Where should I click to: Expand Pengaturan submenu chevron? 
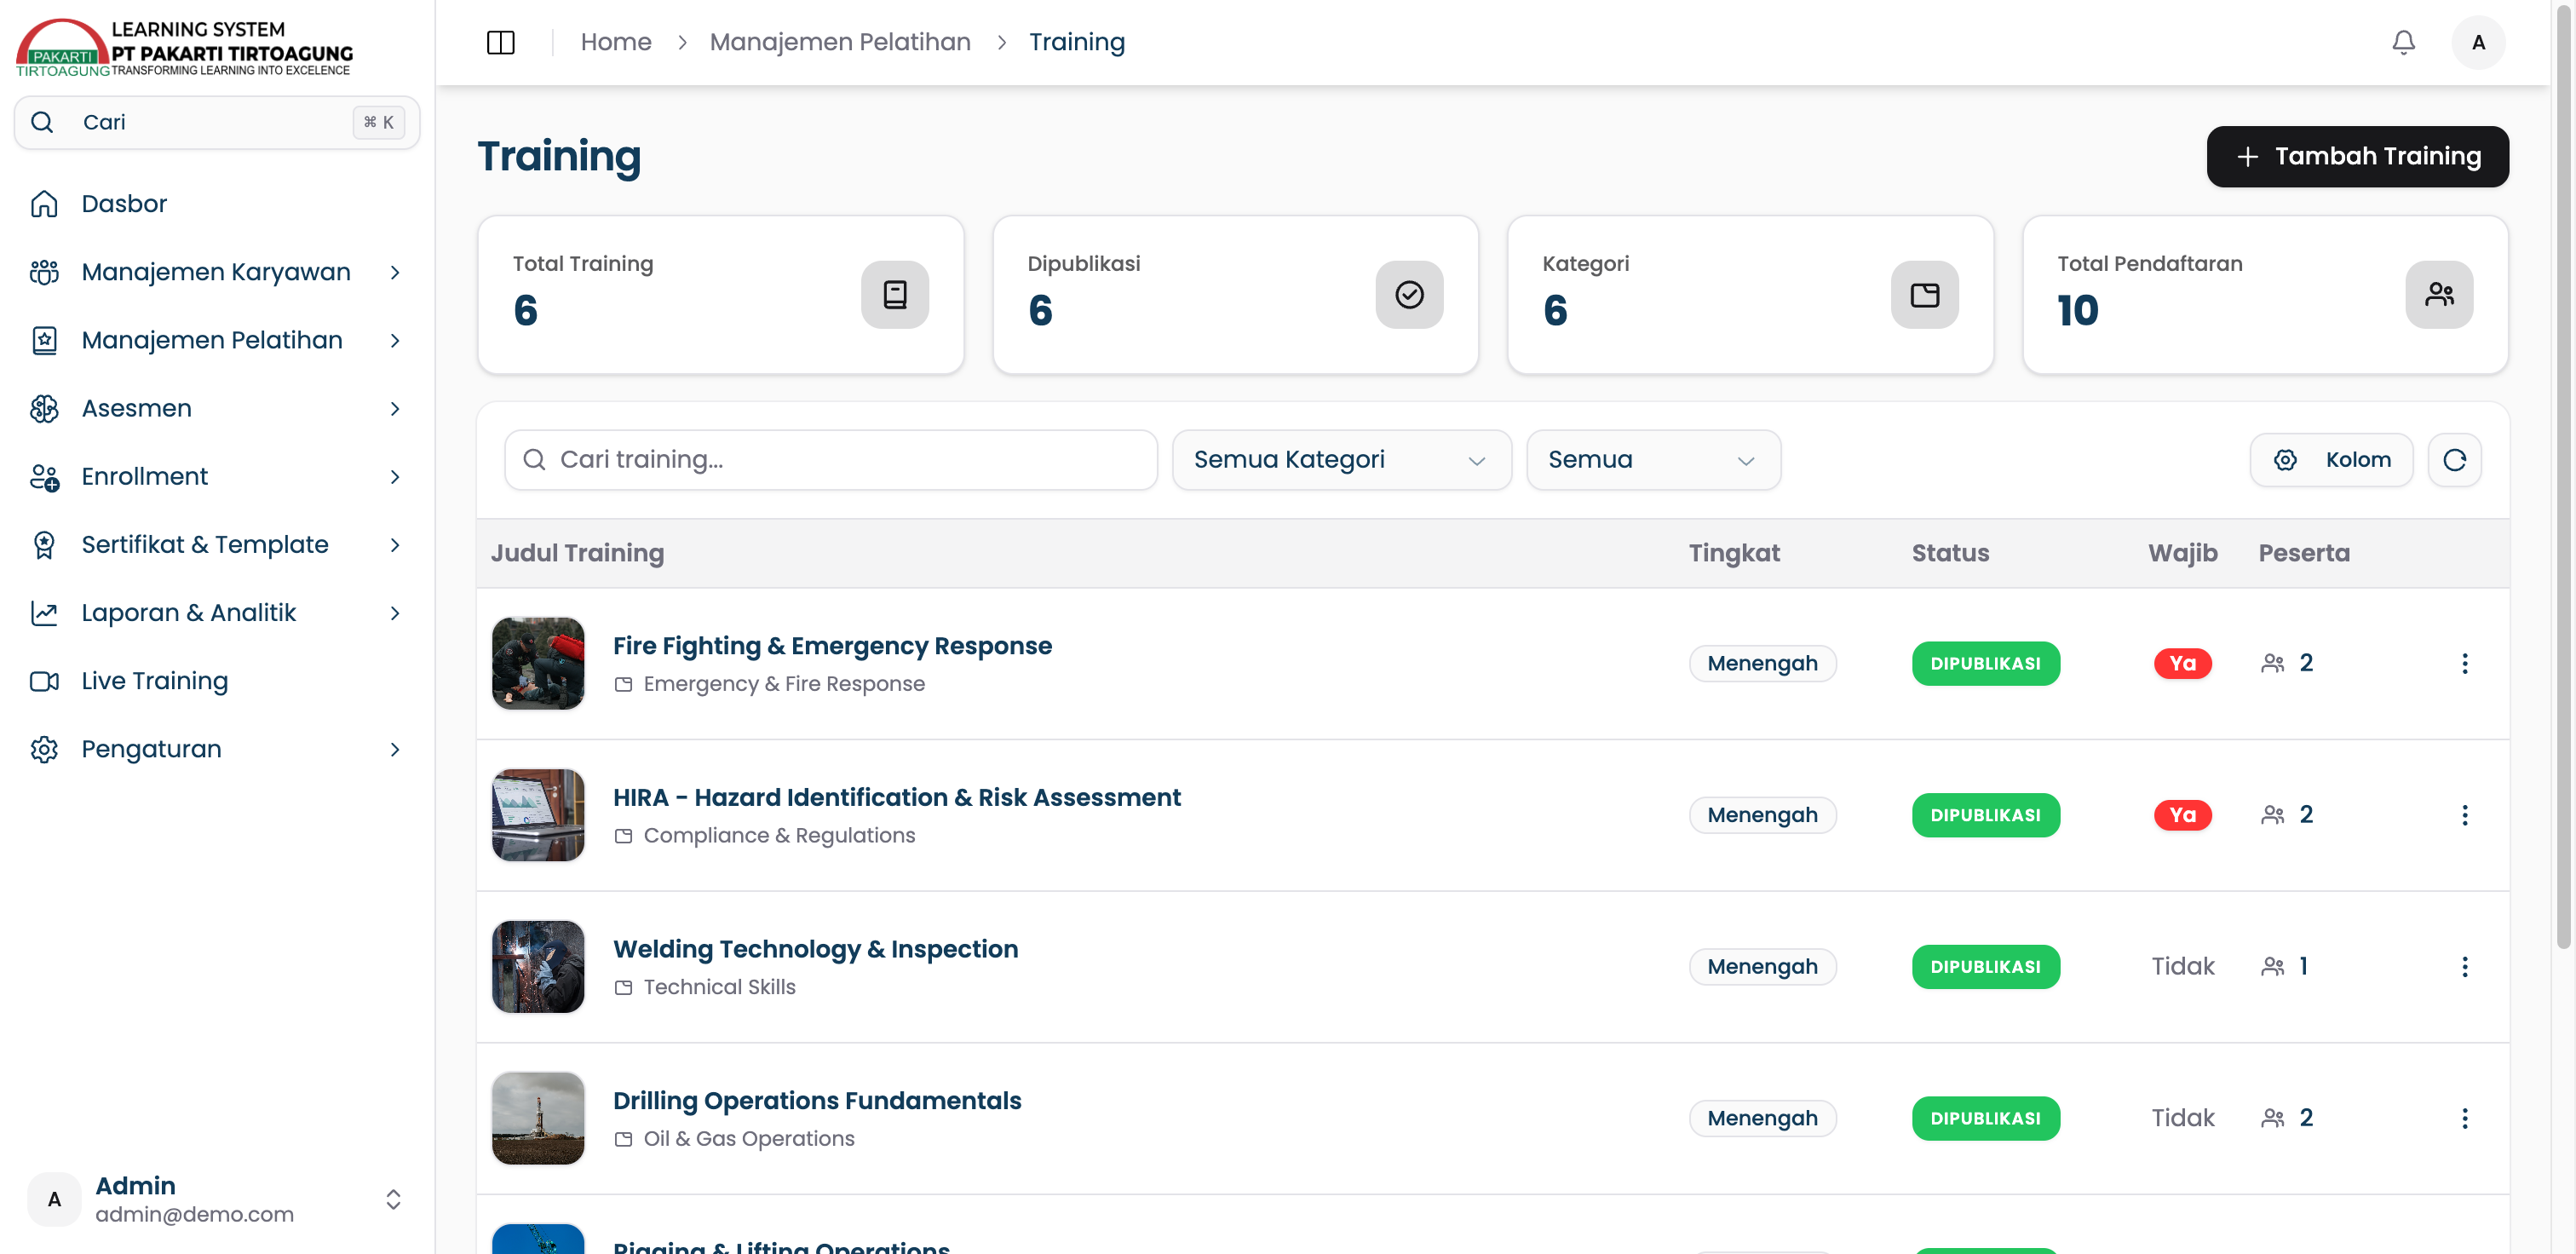click(395, 749)
